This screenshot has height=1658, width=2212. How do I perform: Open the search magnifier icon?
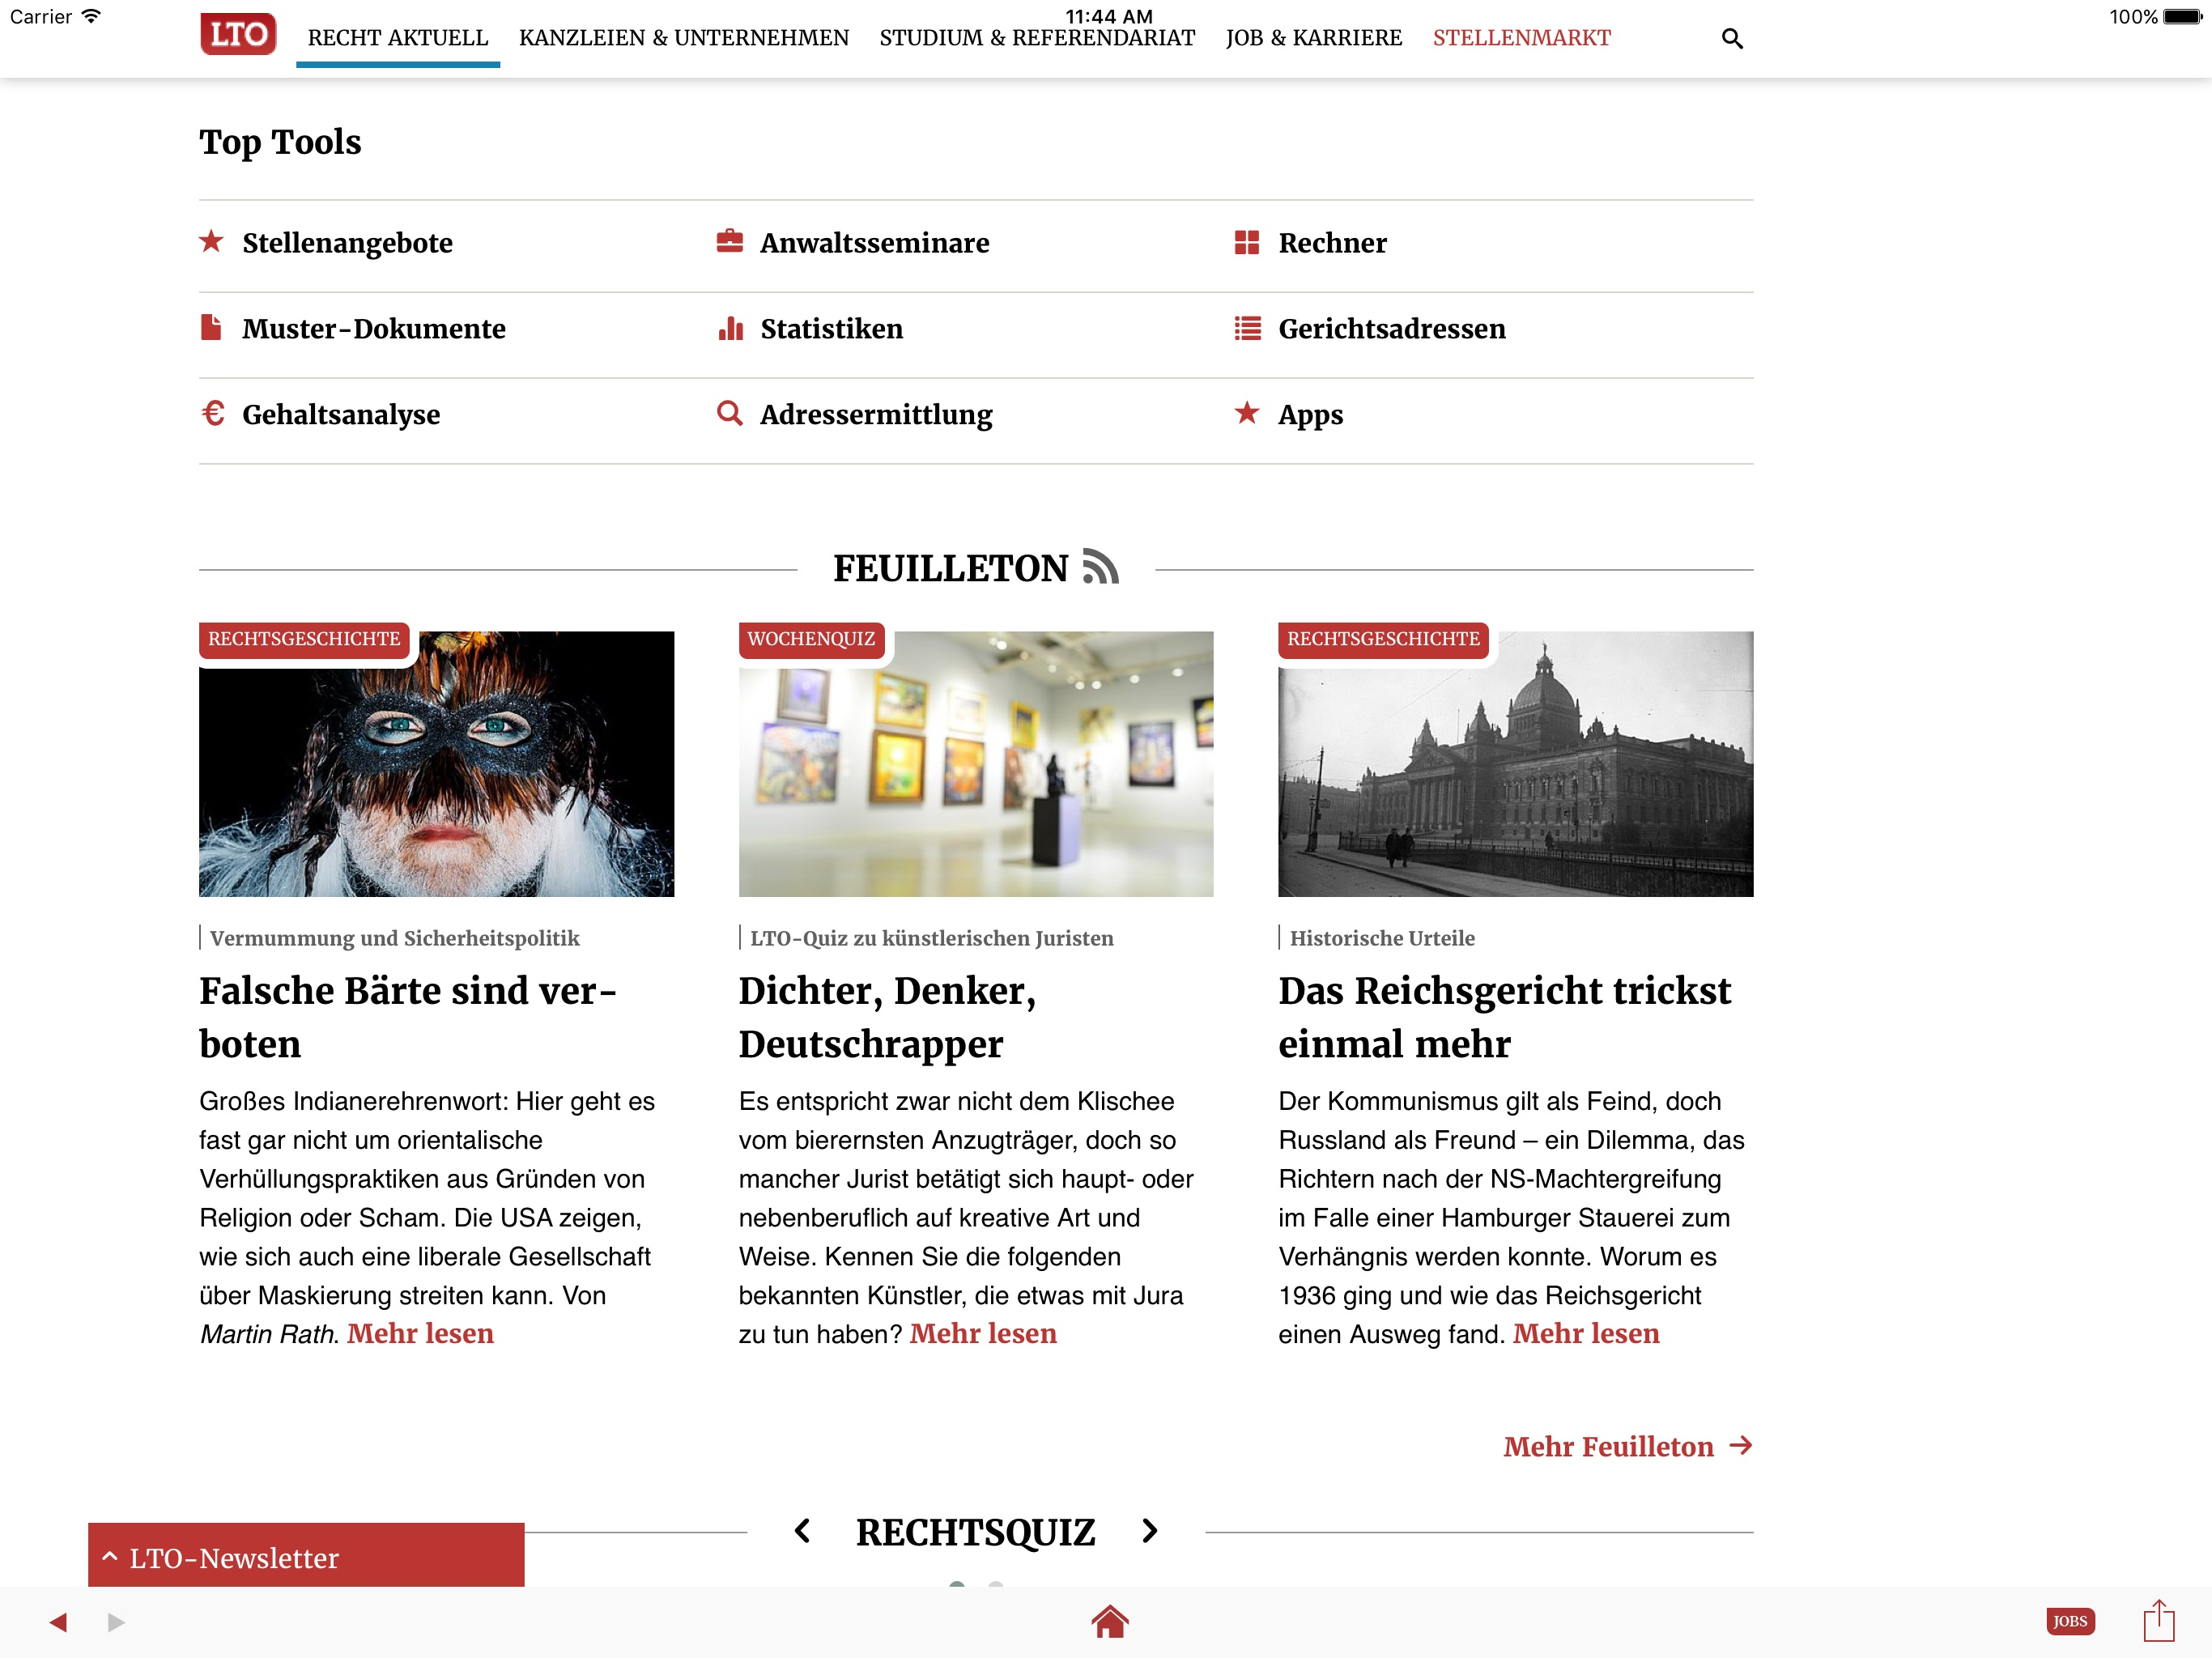tap(1732, 39)
